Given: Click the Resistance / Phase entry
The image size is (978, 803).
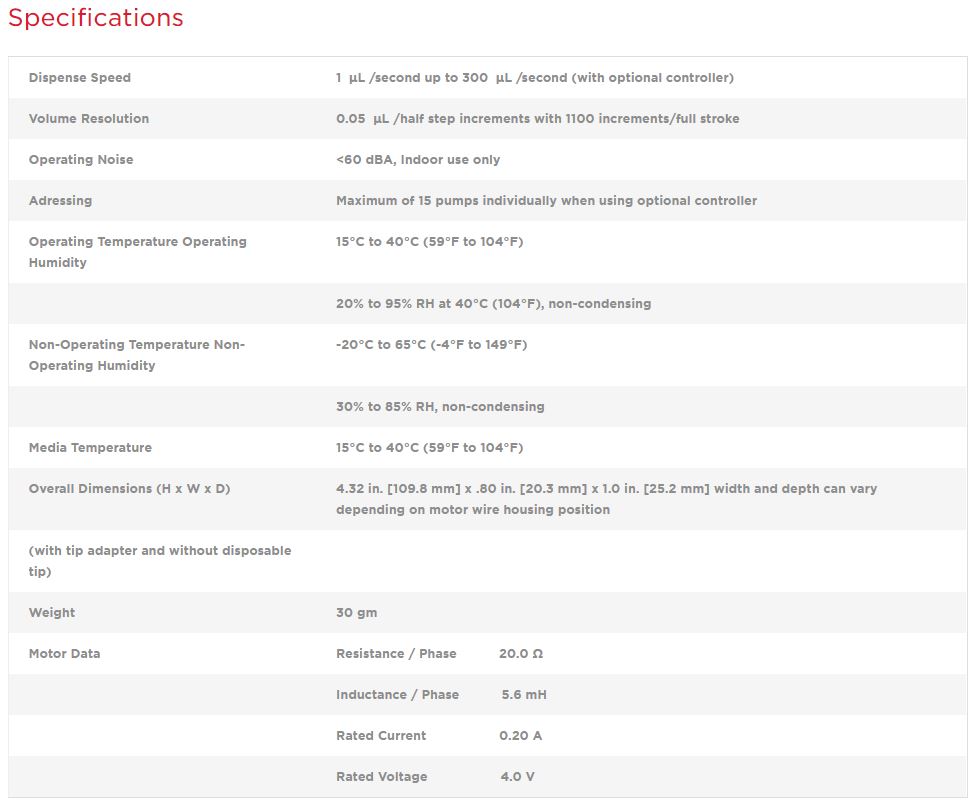Looking at the screenshot, I should [x=396, y=654].
